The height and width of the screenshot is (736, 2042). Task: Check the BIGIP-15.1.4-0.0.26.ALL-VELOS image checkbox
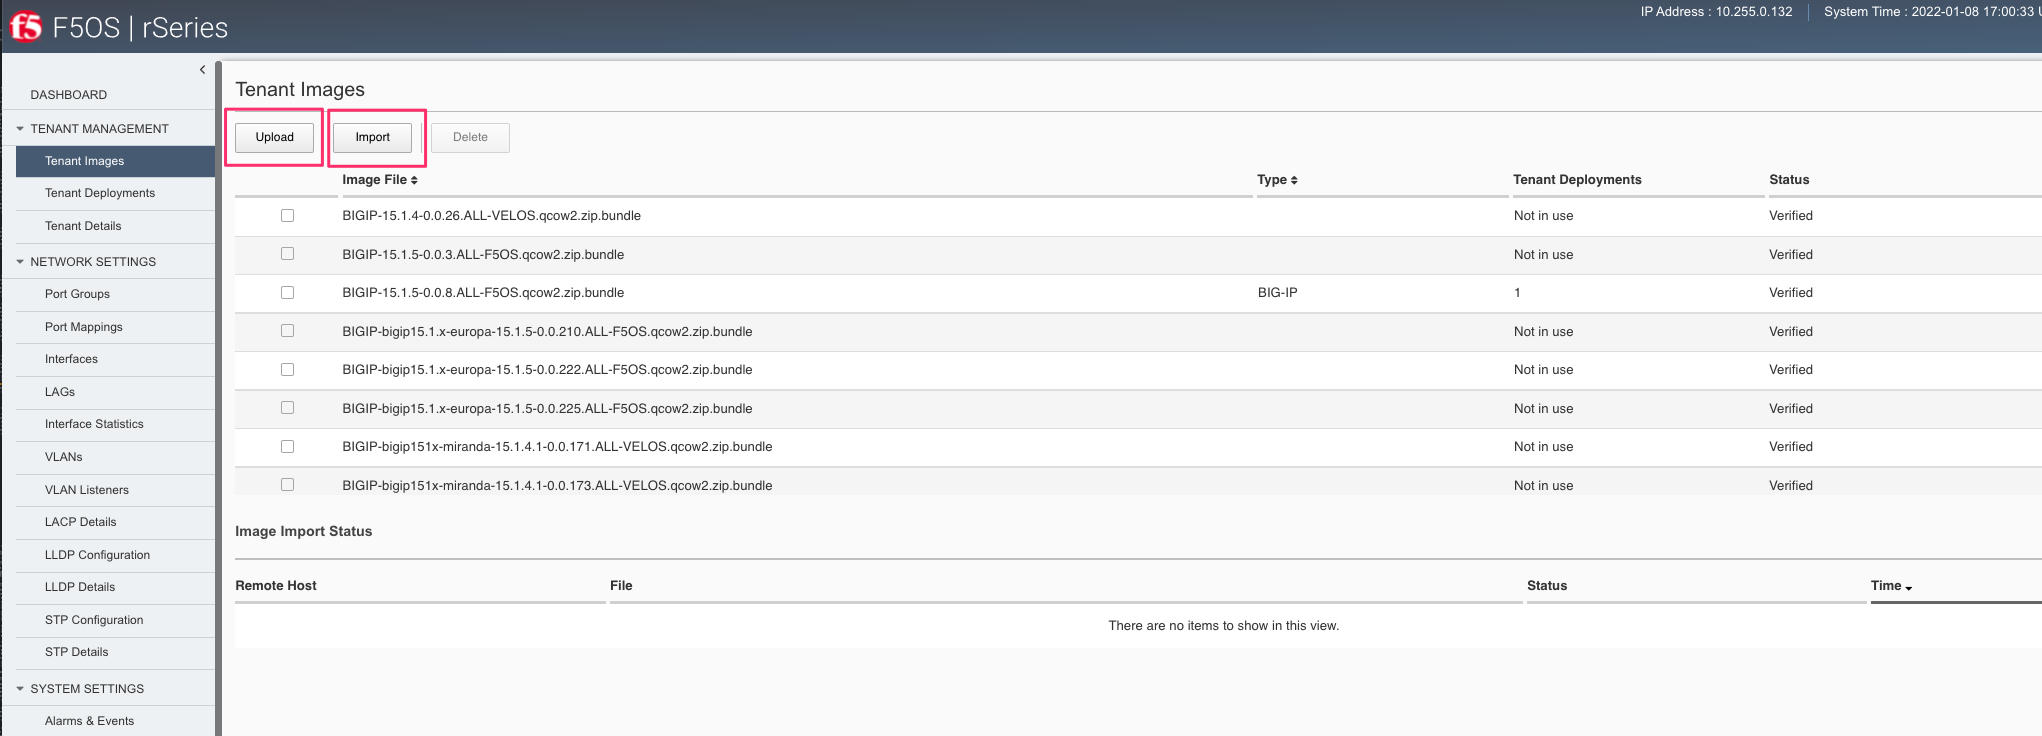[x=288, y=215]
